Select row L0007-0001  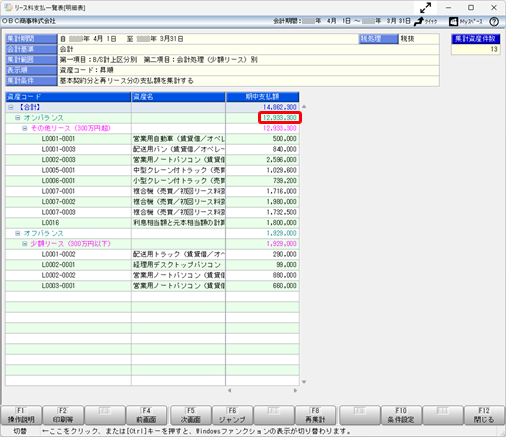coord(152,191)
